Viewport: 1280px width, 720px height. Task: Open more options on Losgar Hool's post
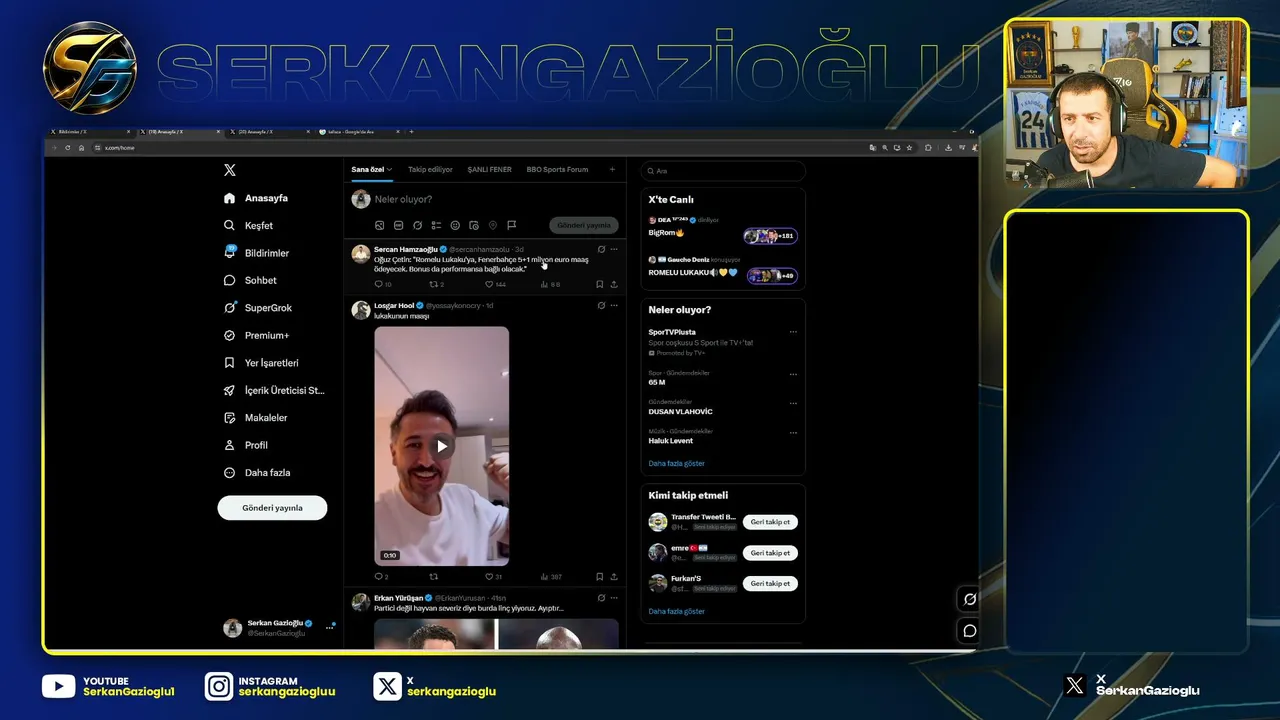[614, 305]
